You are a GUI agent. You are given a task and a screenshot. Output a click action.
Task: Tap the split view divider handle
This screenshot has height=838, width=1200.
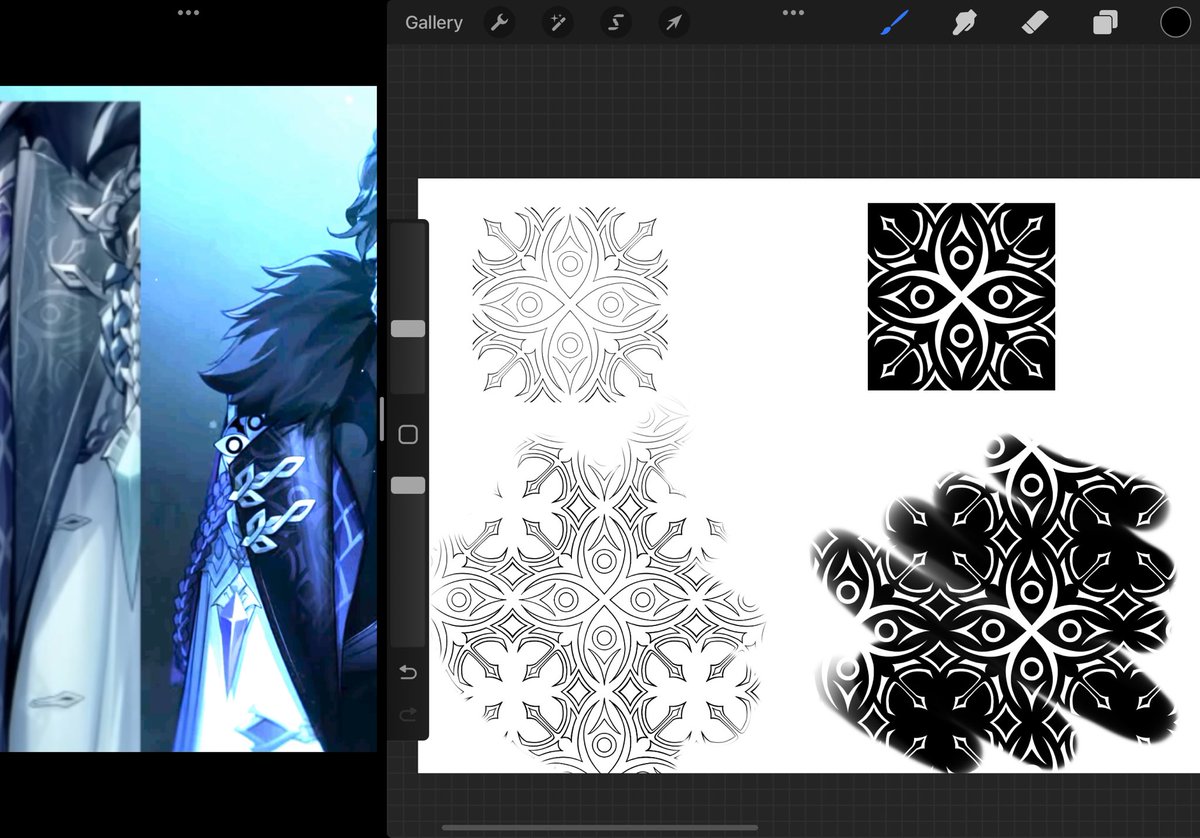pyautogui.click(x=381, y=419)
